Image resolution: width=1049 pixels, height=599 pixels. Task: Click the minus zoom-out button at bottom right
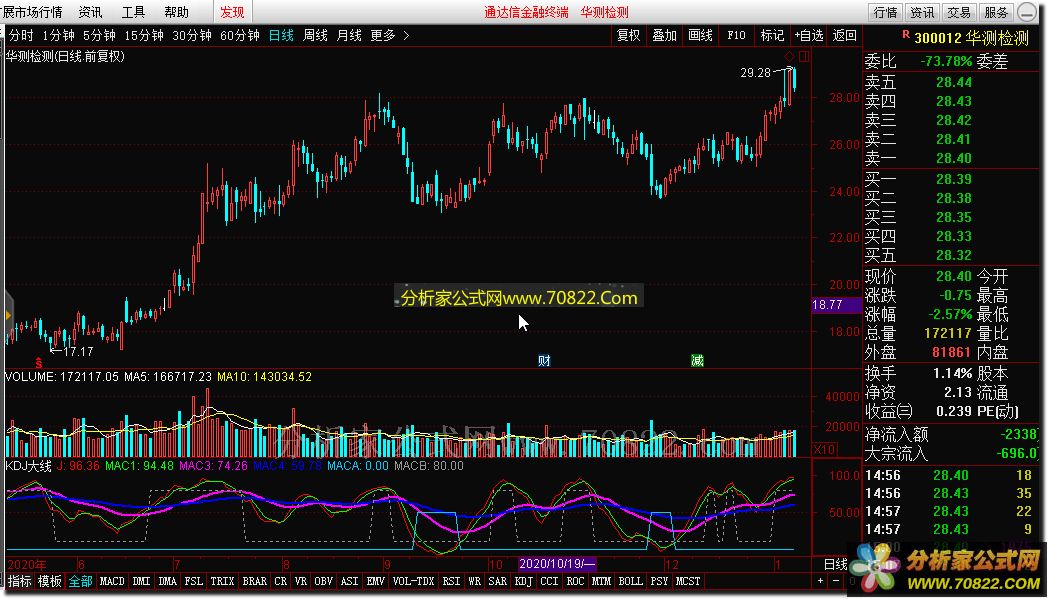835,581
